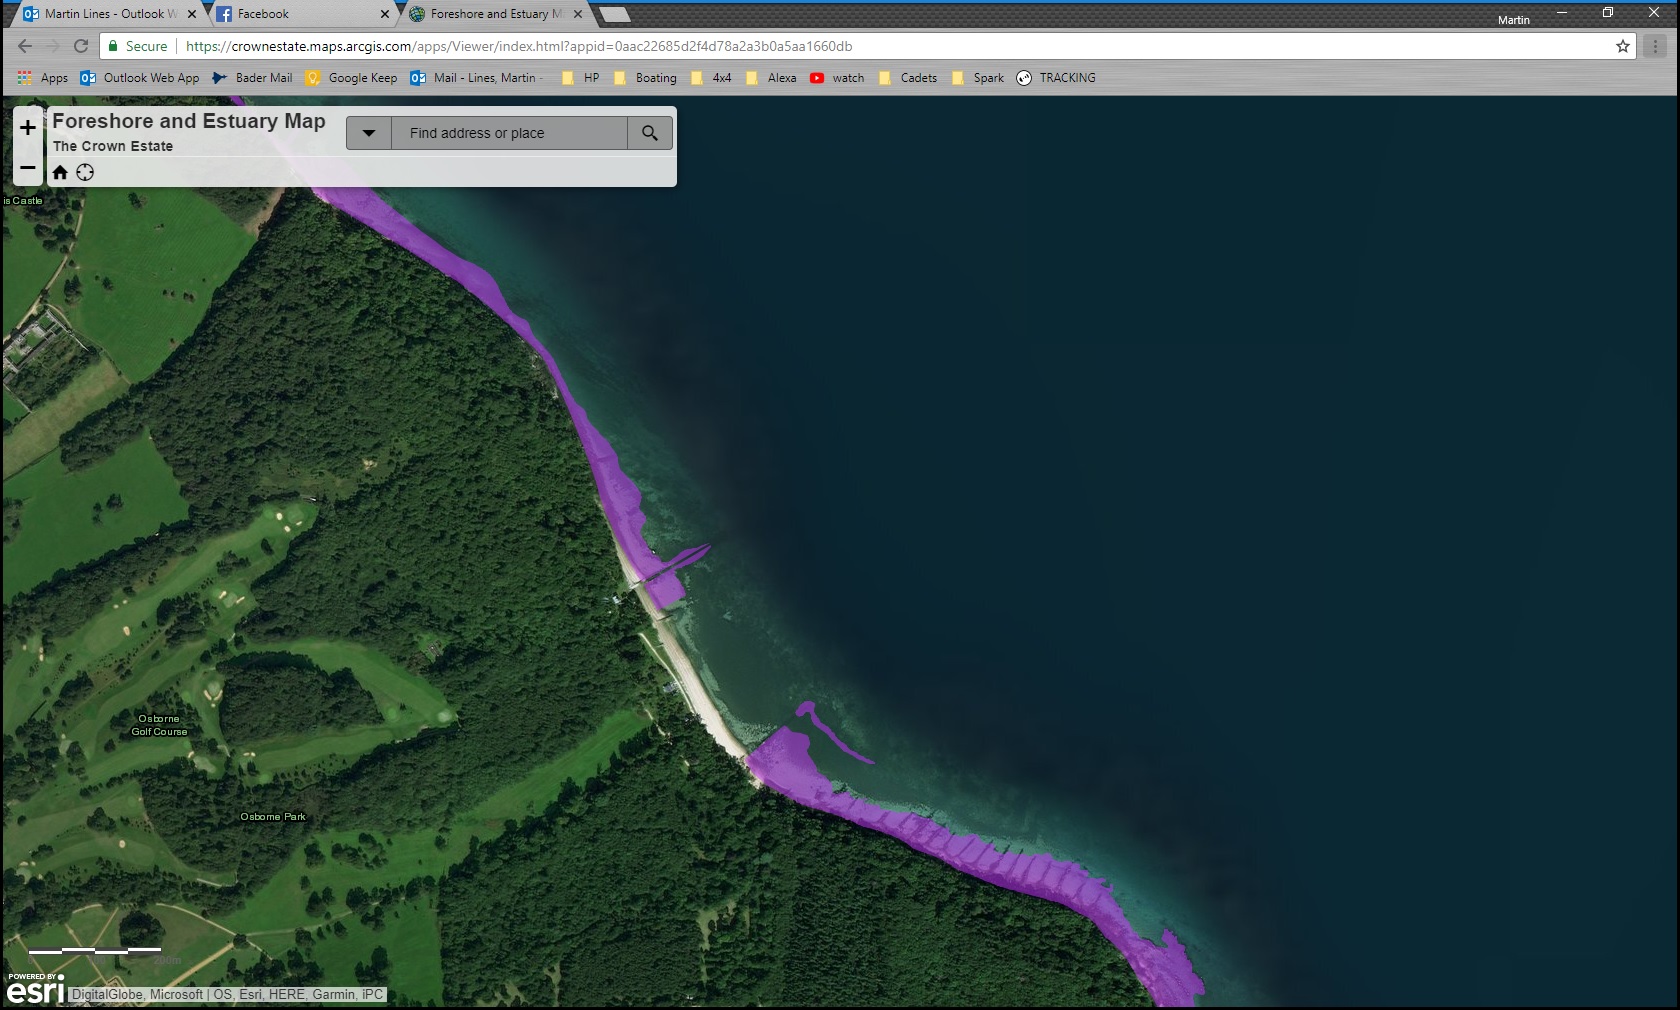1680x1010 pixels.
Task: Click the Esri logo
Action: 35,989
